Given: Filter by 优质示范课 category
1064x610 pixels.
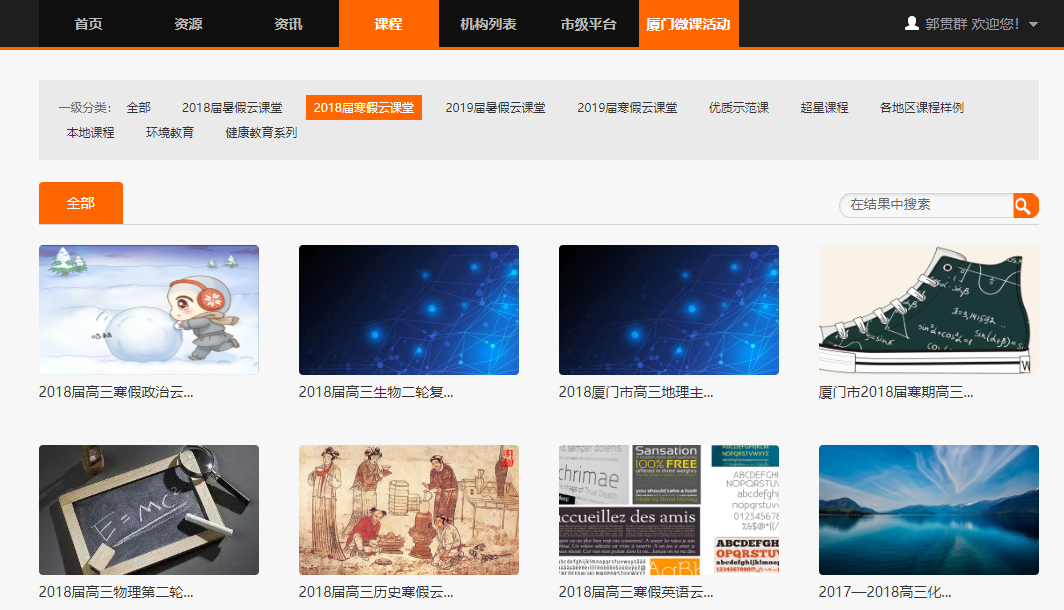Looking at the screenshot, I should [738, 107].
